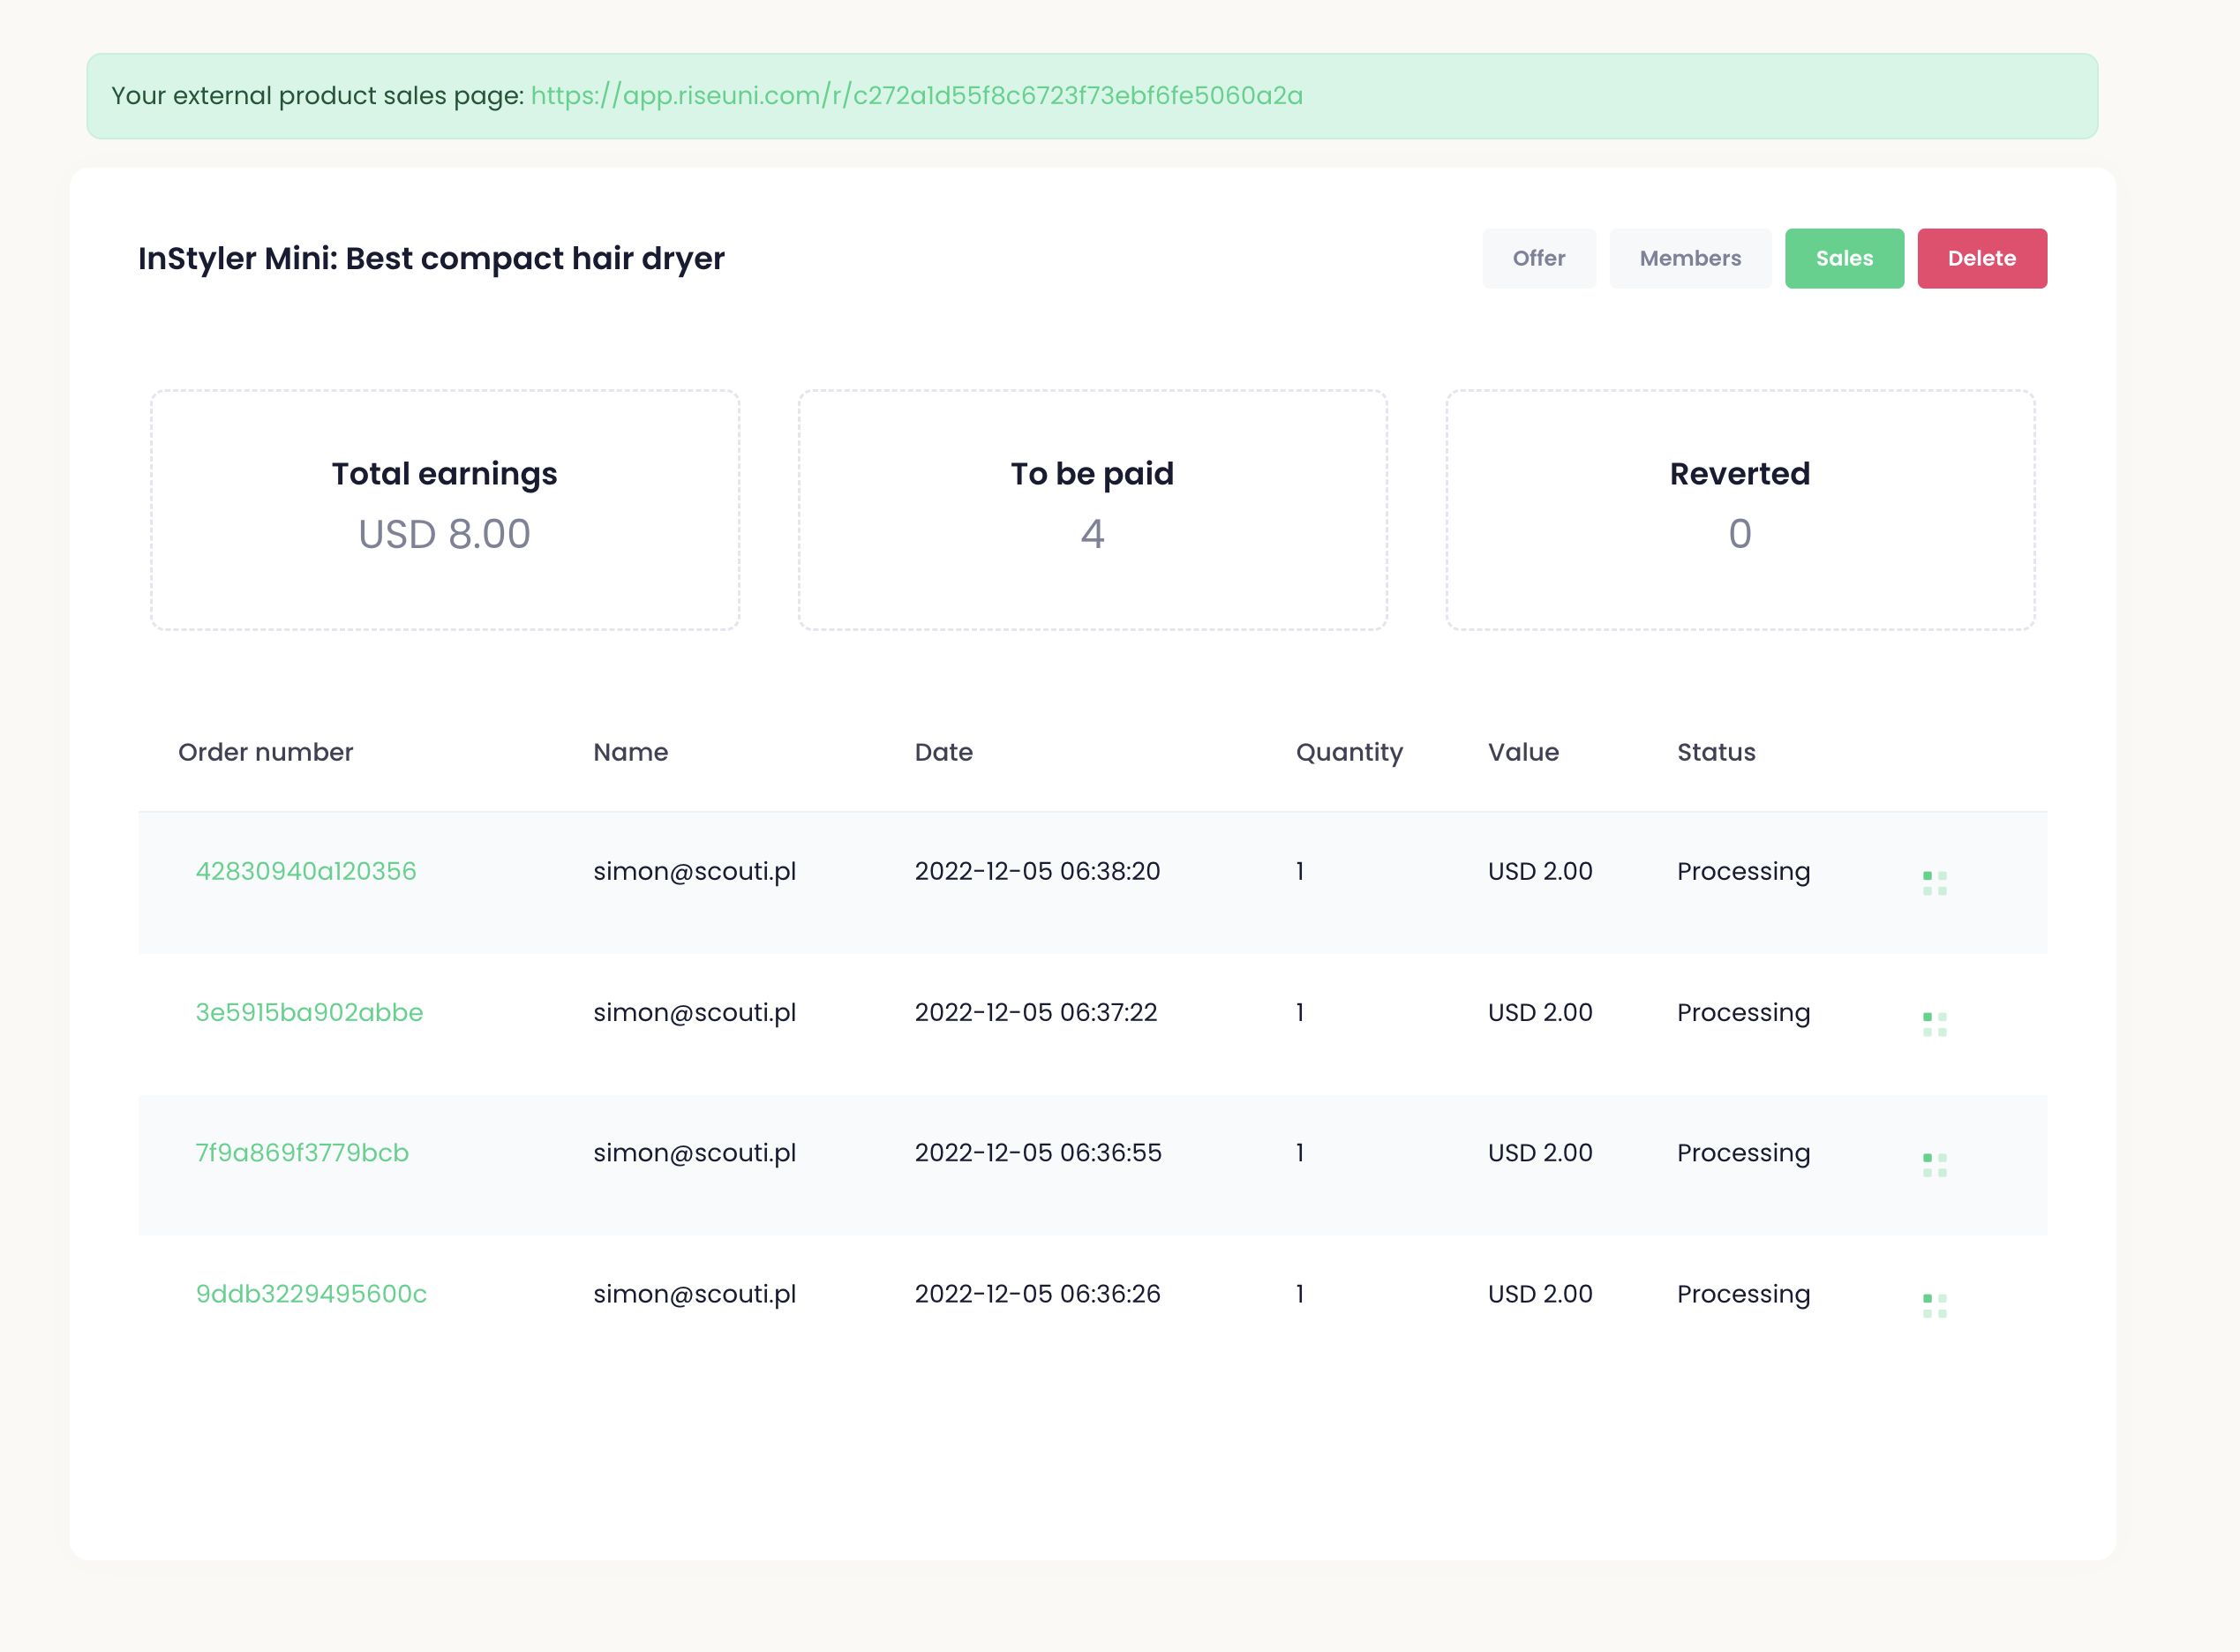
Task: Open actions menu icon for order 7f9a869f3779bcb
Action: (1934, 1165)
